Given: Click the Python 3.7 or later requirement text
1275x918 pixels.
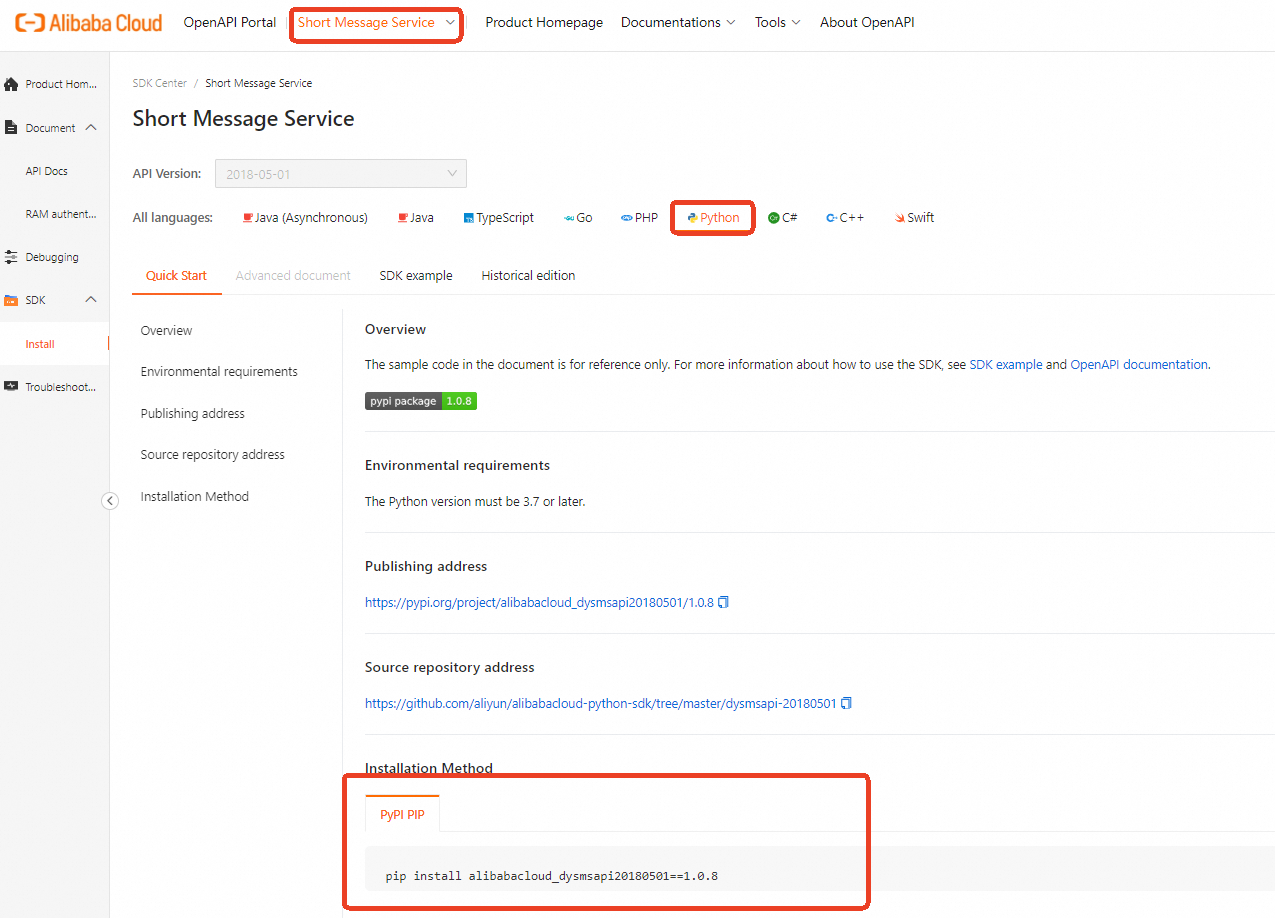Looking at the screenshot, I should pyautogui.click(x=475, y=502).
